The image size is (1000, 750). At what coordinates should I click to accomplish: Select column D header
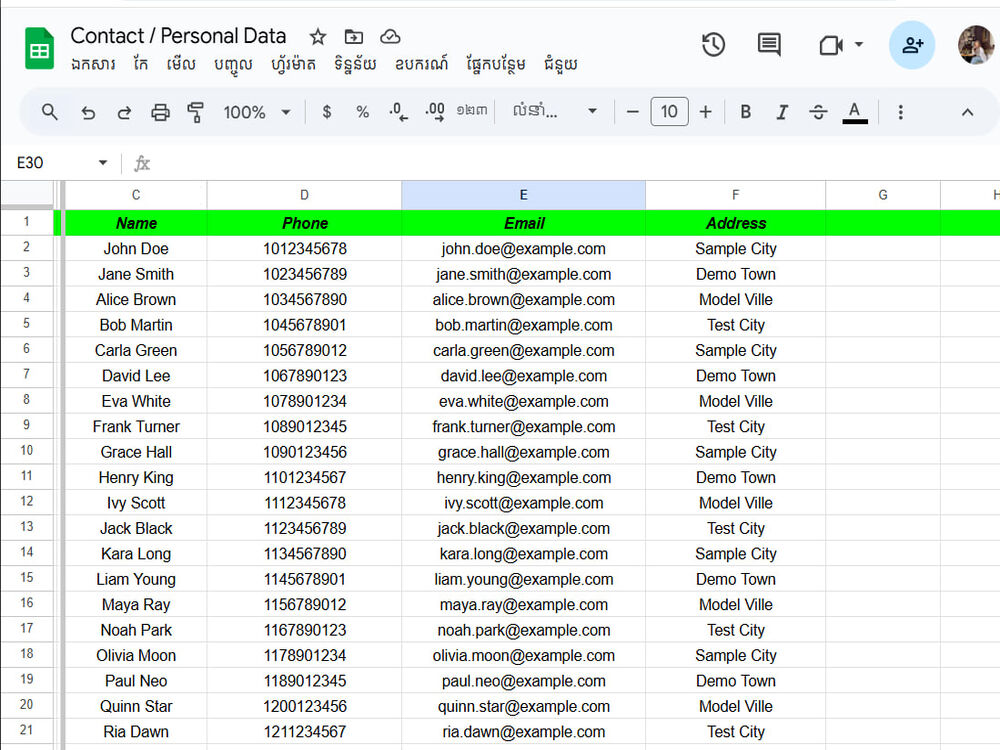[304, 195]
